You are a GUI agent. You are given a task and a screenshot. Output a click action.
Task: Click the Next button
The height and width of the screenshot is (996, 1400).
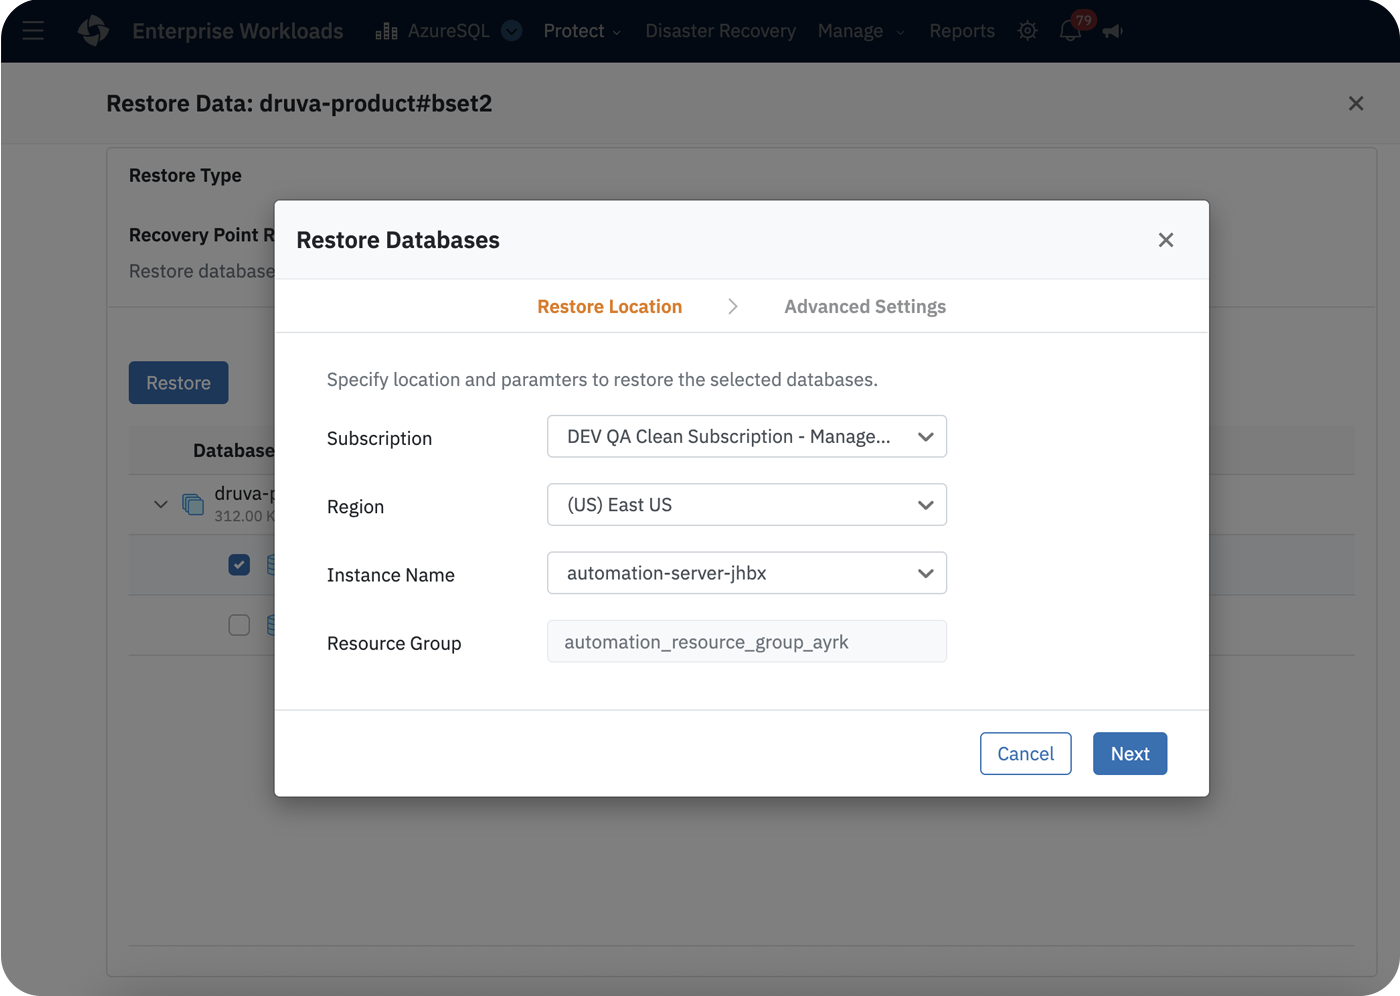(1129, 754)
